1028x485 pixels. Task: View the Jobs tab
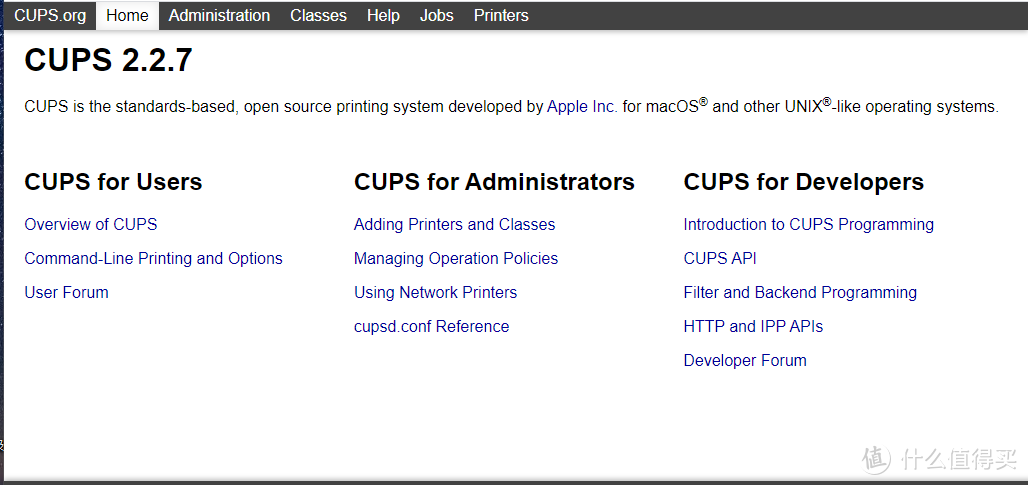(437, 16)
